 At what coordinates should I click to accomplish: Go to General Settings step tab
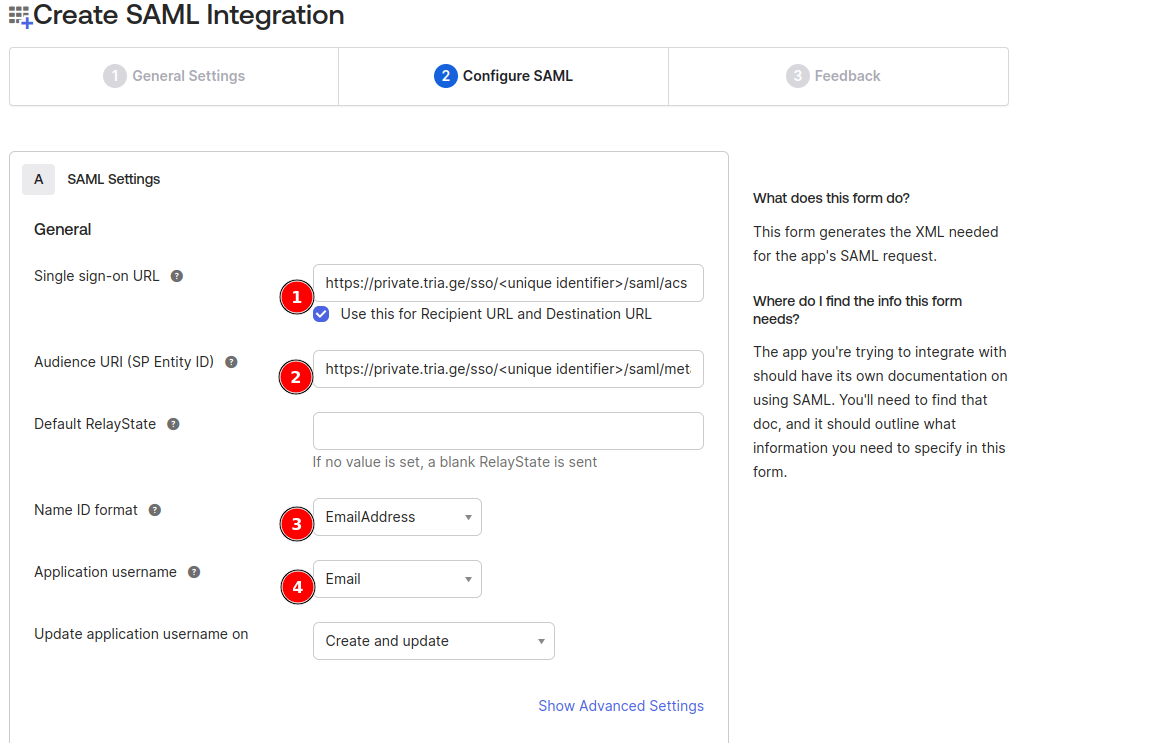(174, 76)
